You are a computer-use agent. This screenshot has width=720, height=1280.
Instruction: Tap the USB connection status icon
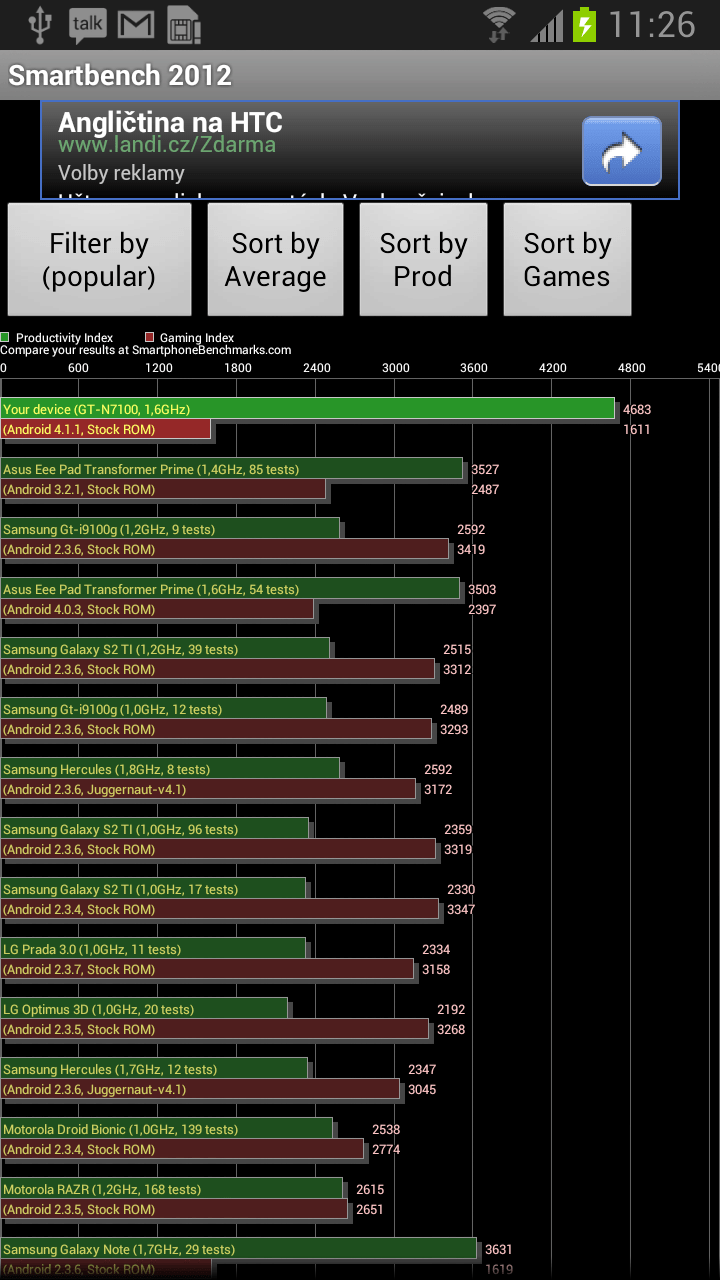[x=40, y=24]
